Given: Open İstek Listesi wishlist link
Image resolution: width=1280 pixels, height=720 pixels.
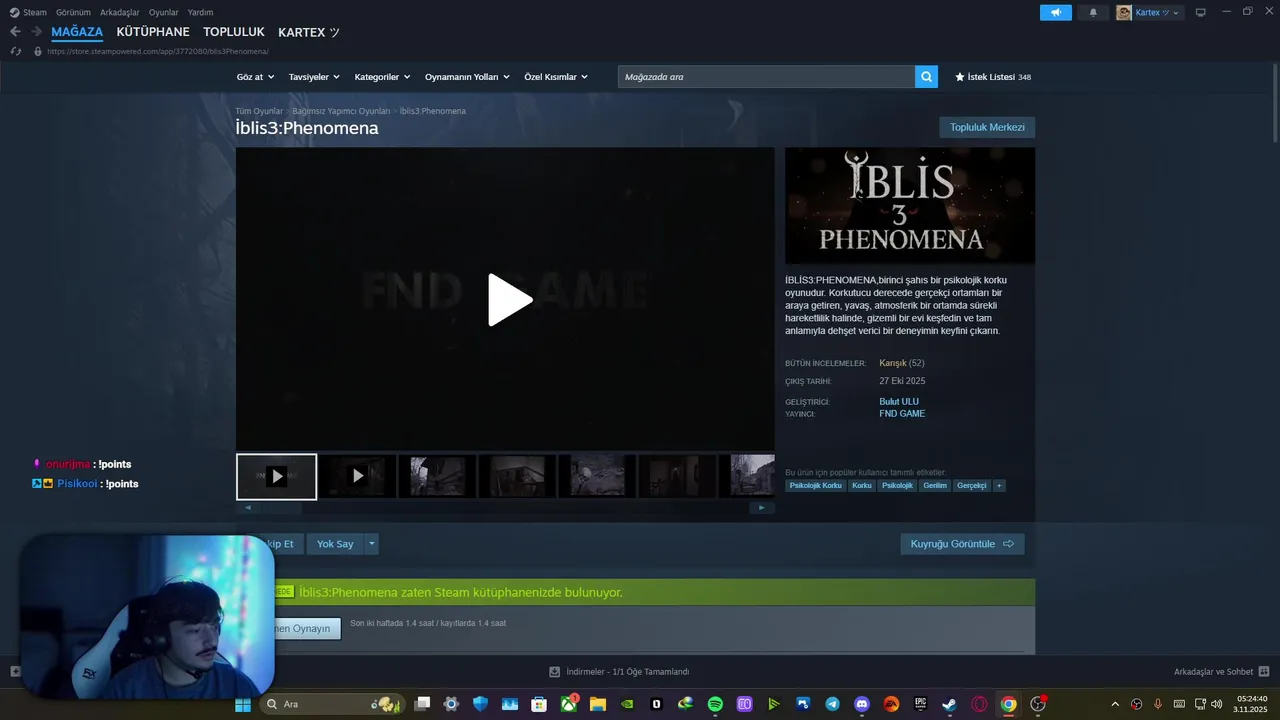Looking at the screenshot, I should point(993,77).
